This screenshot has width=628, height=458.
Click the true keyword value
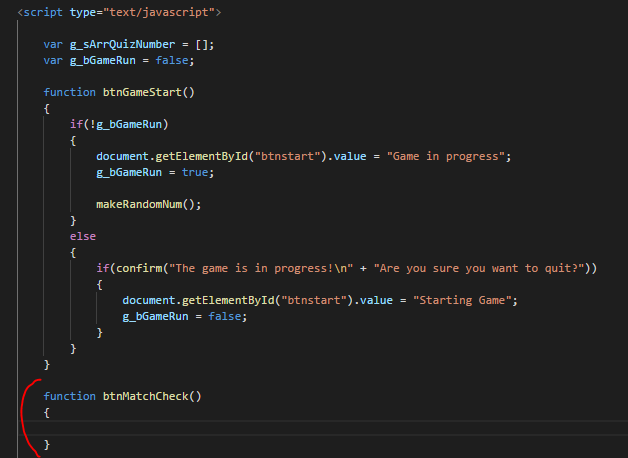195,173
